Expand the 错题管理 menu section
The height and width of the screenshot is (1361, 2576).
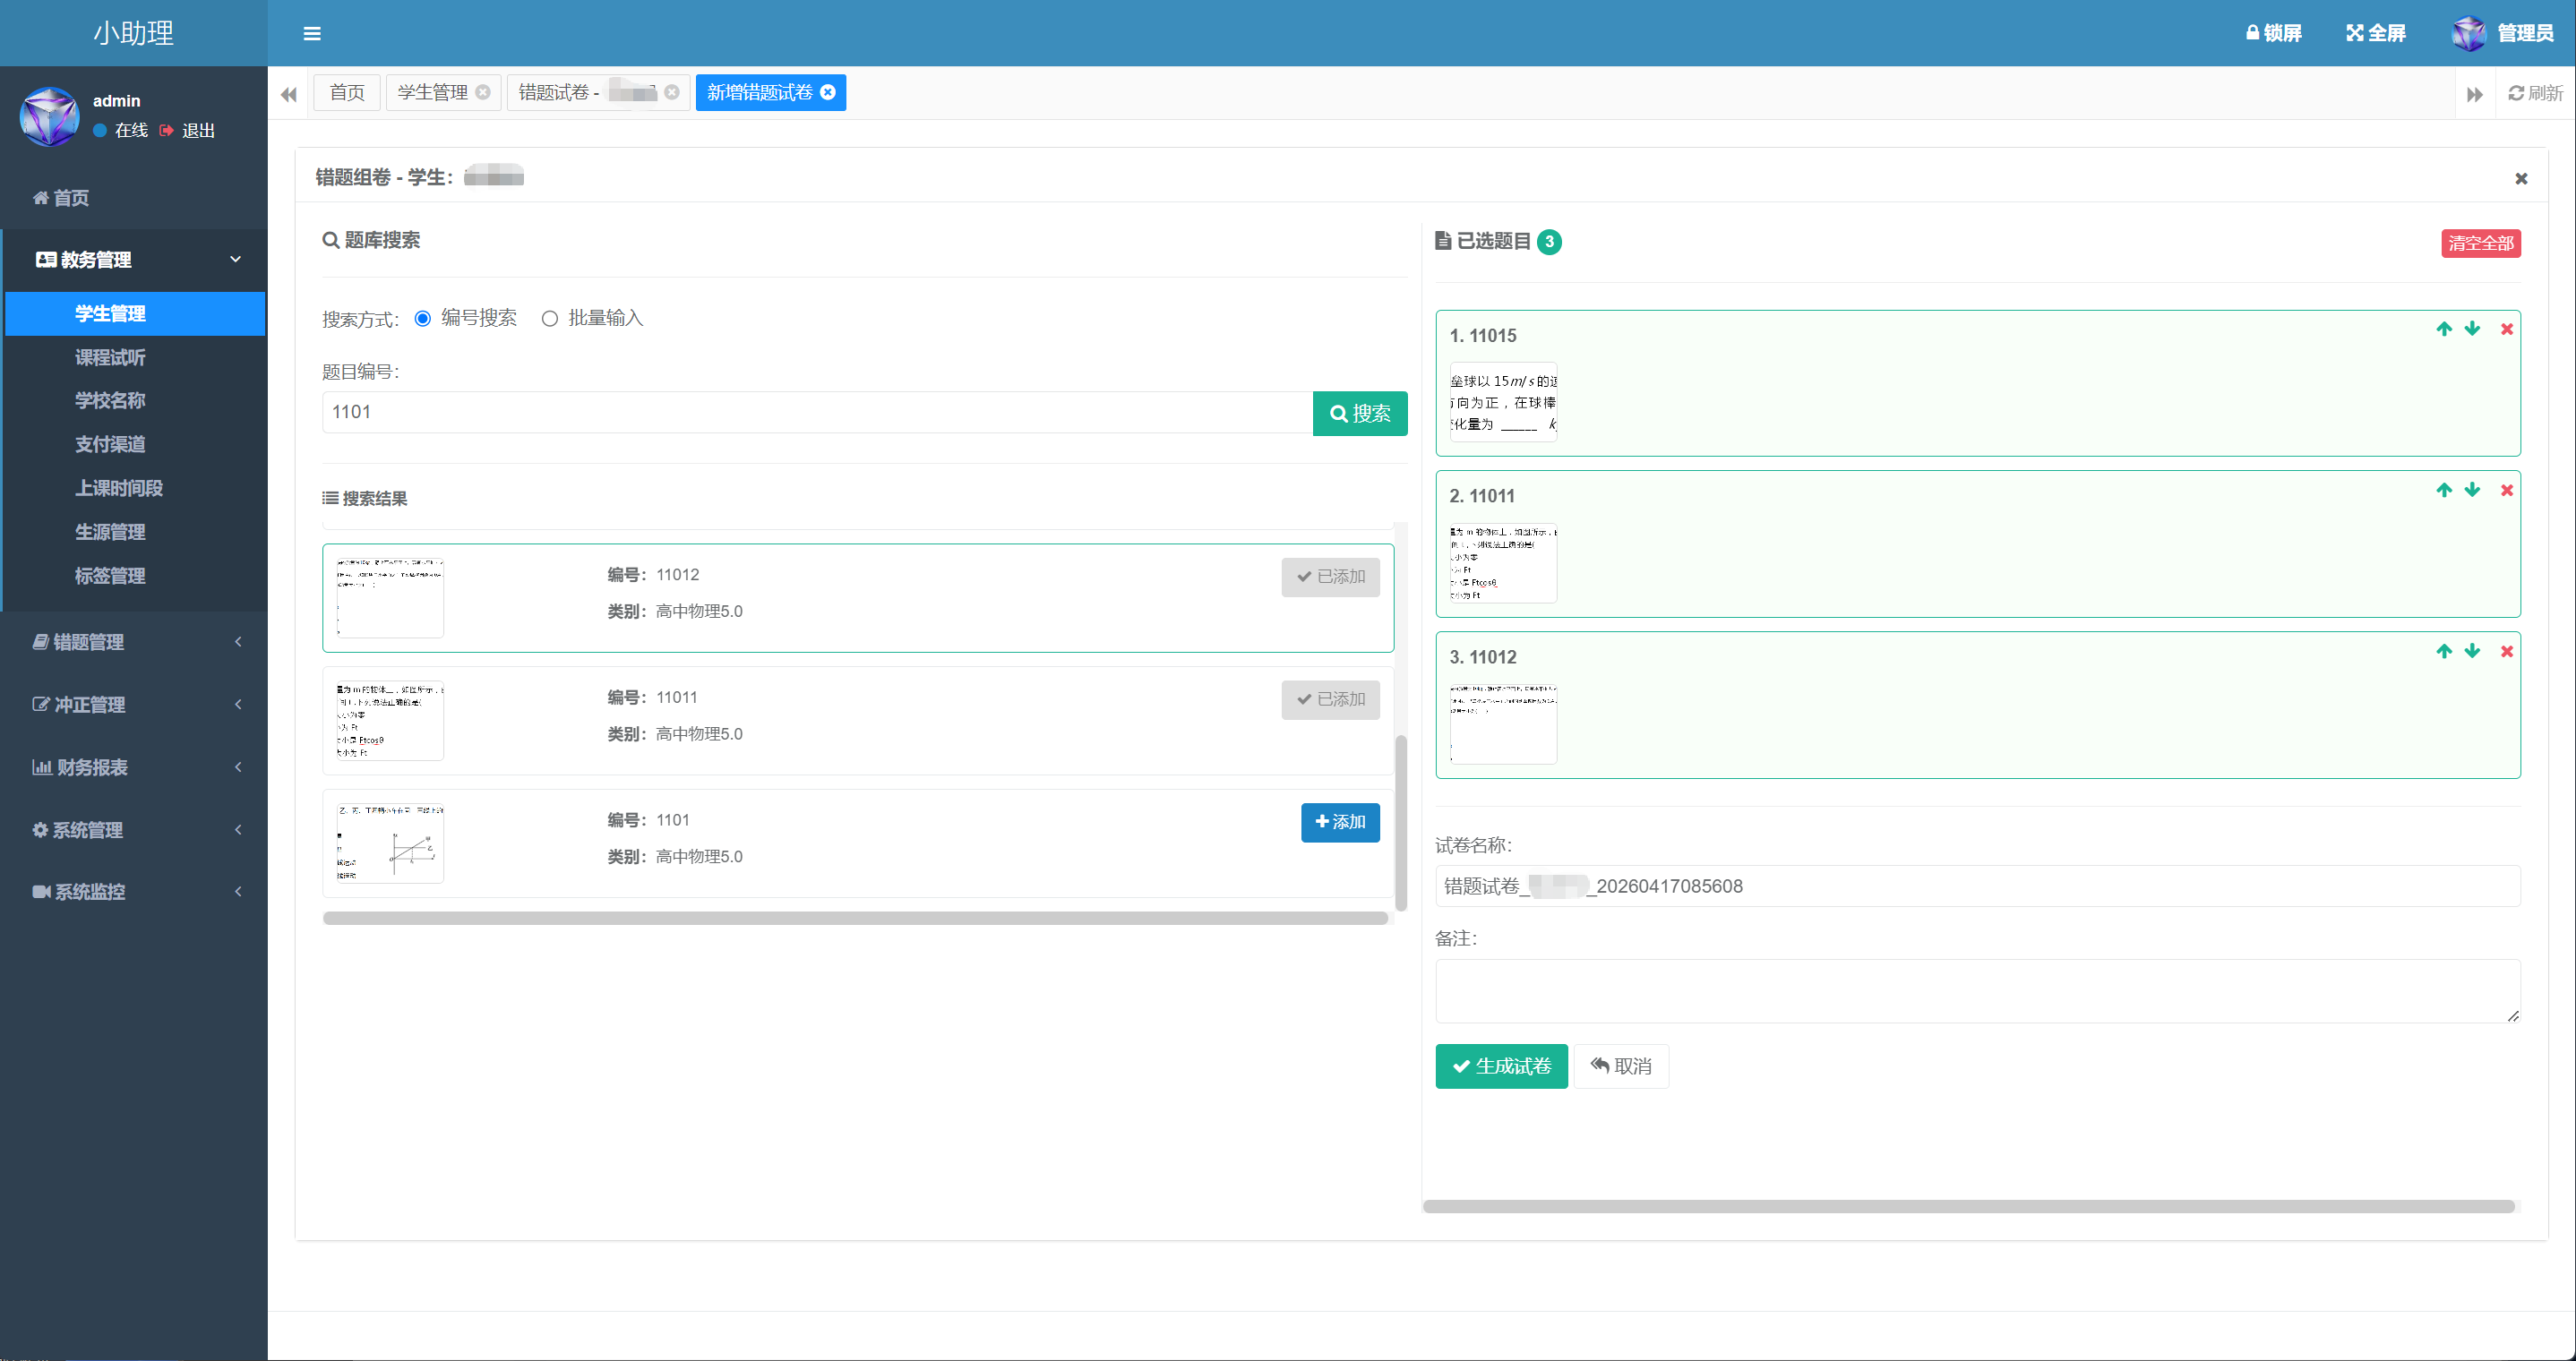135,642
